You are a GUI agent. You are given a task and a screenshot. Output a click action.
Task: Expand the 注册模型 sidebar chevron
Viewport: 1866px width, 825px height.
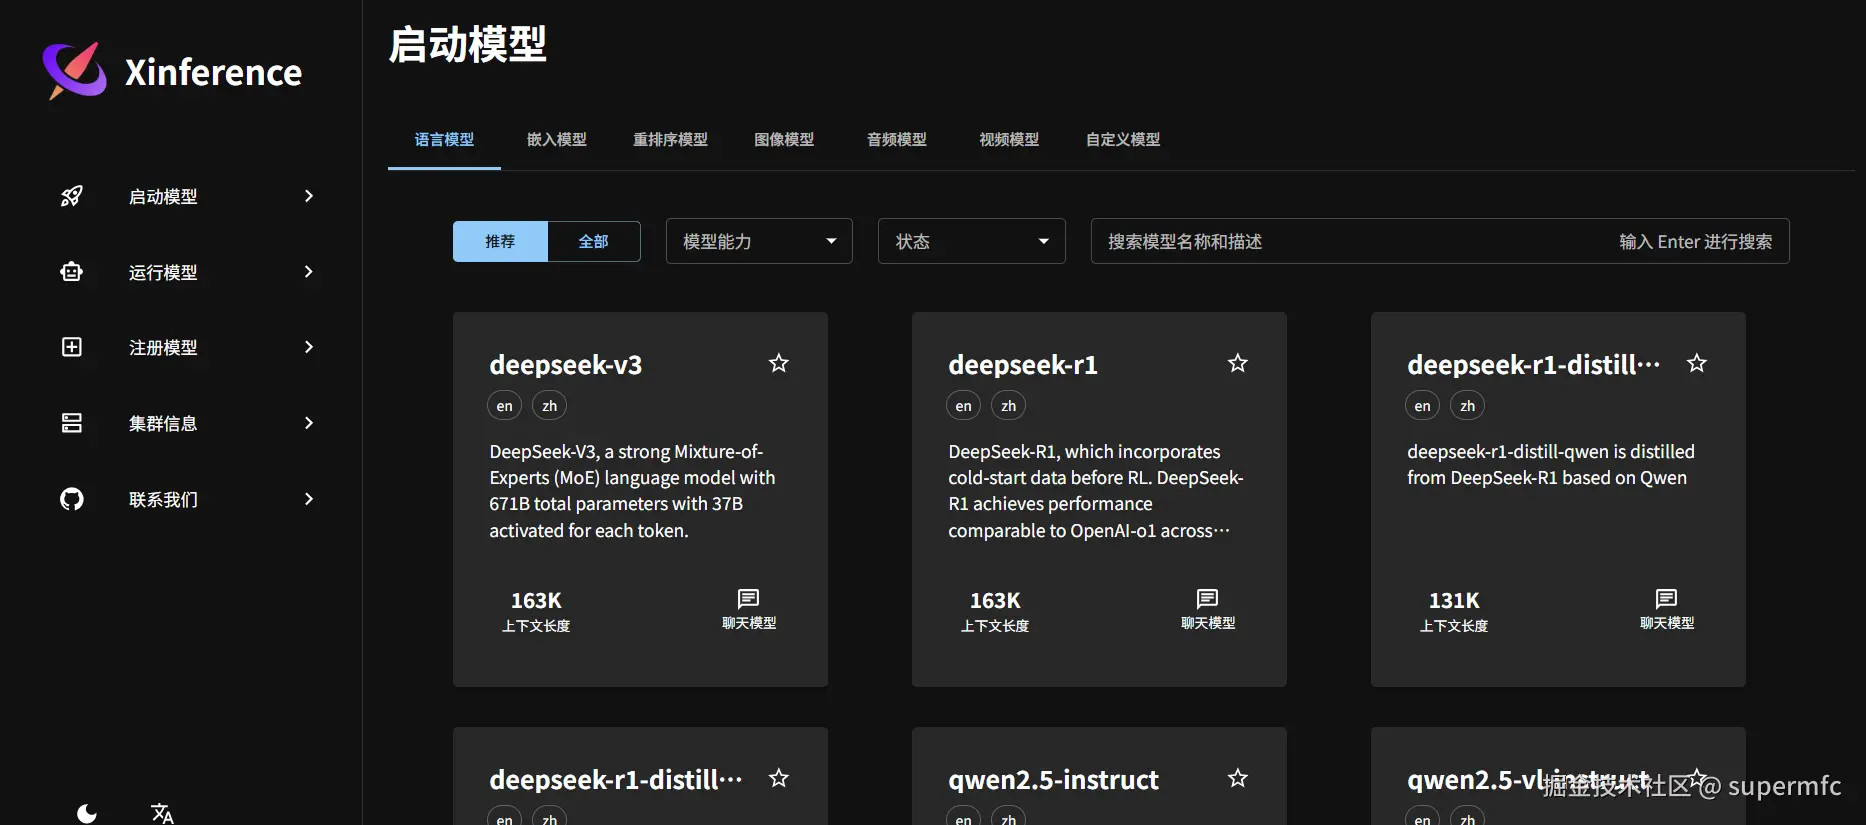click(x=309, y=347)
